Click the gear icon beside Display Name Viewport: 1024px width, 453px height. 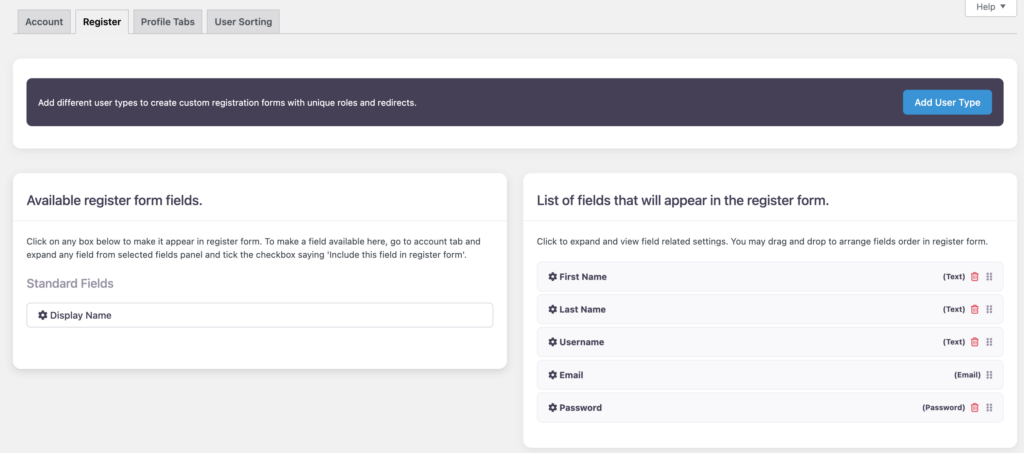click(43, 315)
